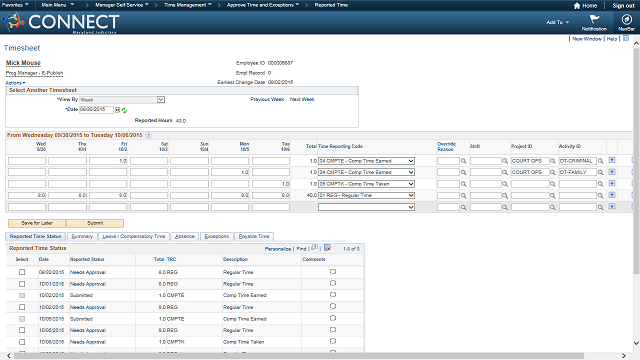640x360 pixels.
Task: Open the Payable Time tab
Action: pyautogui.click(x=254, y=236)
